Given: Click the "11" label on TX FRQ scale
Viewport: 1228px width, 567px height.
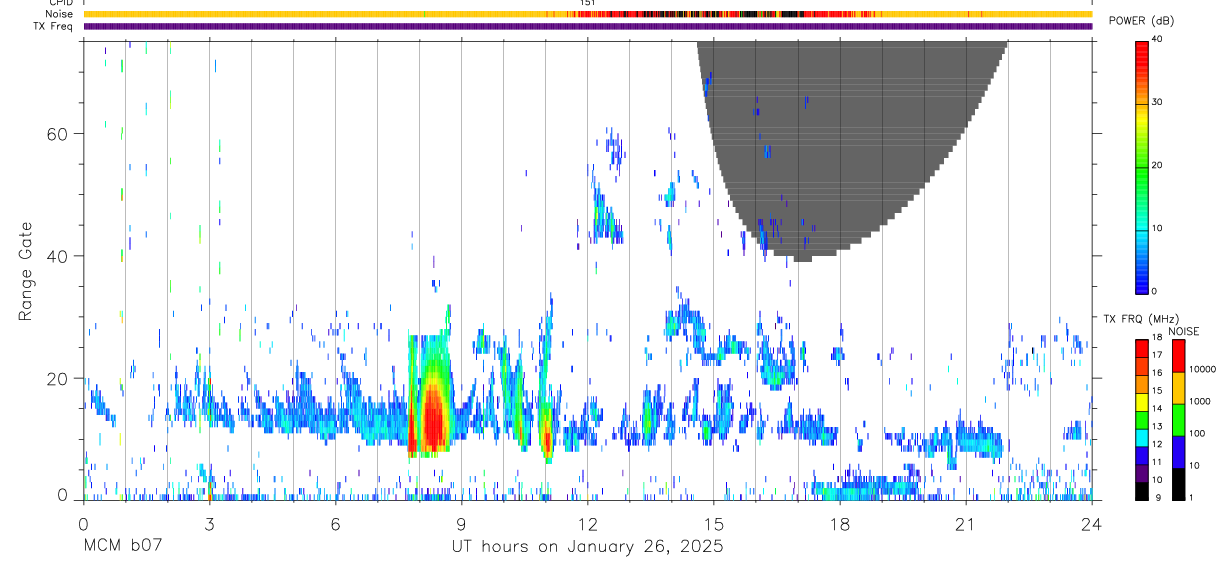Looking at the screenshot, I should click(x=1159, y=462).
